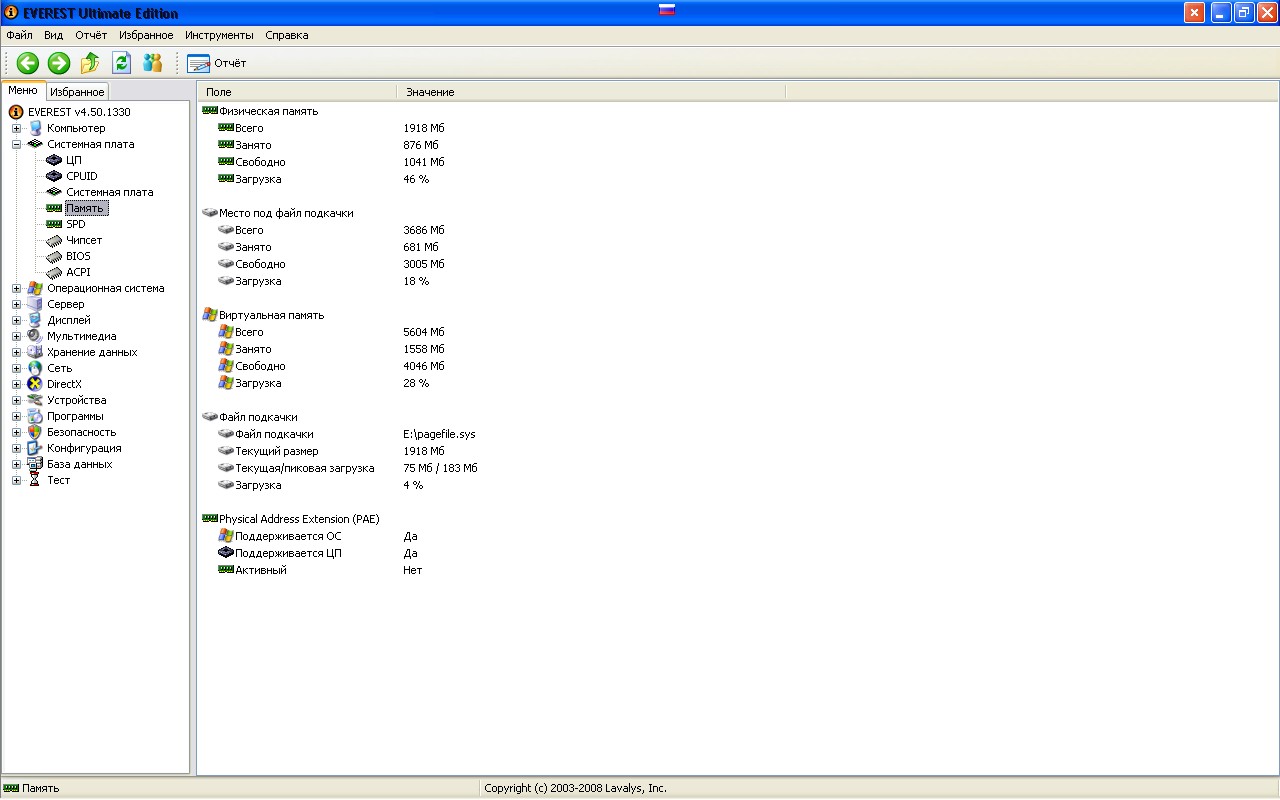The height and width of the screenshot is (800, 1280).
Task: Select EVEREST v4.50.1330 root node
Action: pos(79,112)
